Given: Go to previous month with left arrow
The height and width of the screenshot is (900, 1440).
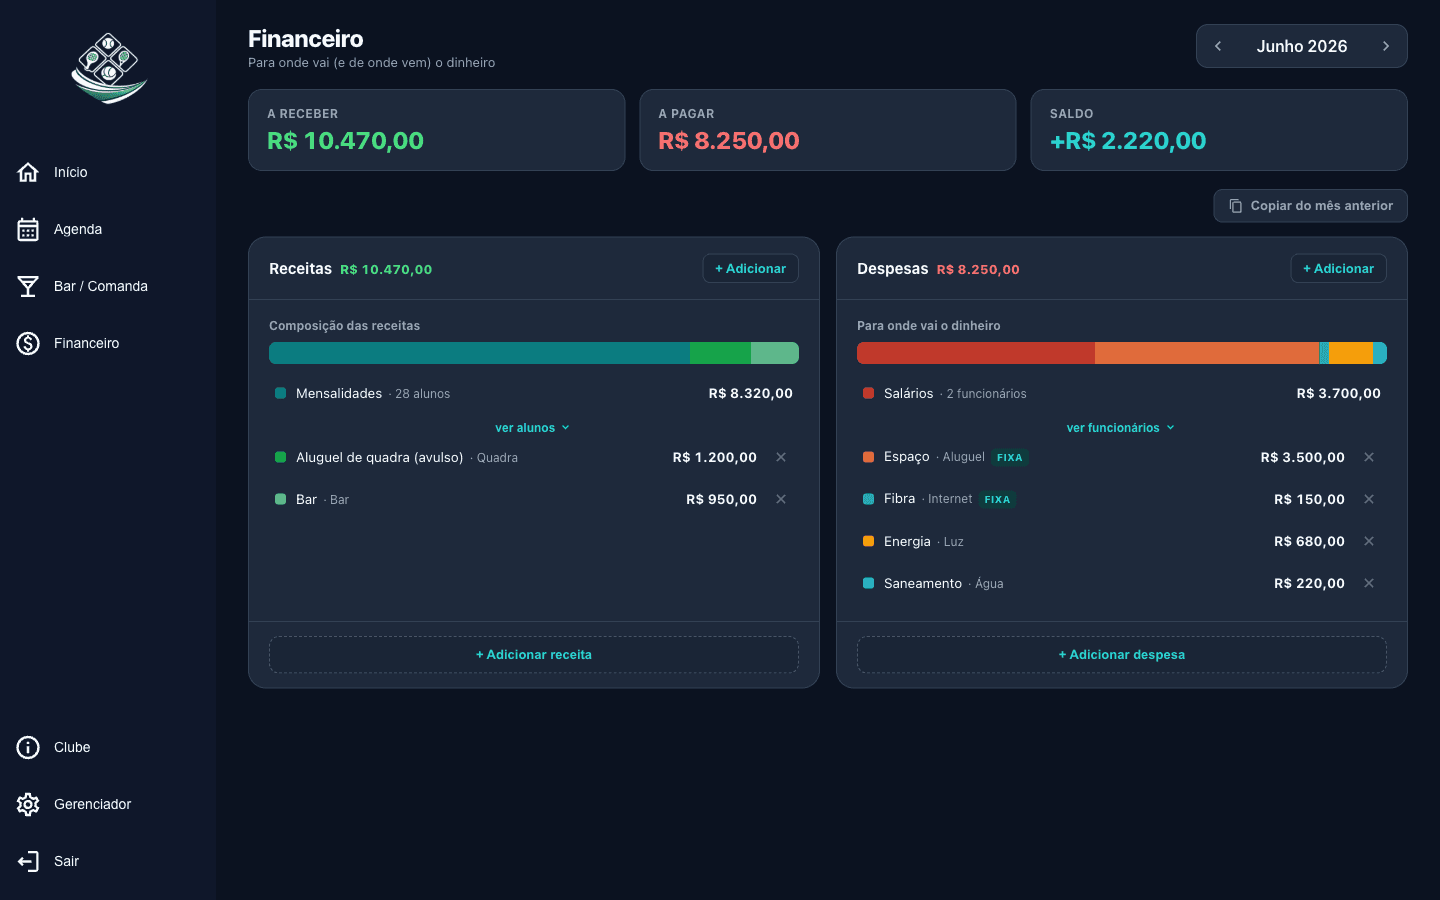Looking at the screenshot, I should (x=1218, y=46).
